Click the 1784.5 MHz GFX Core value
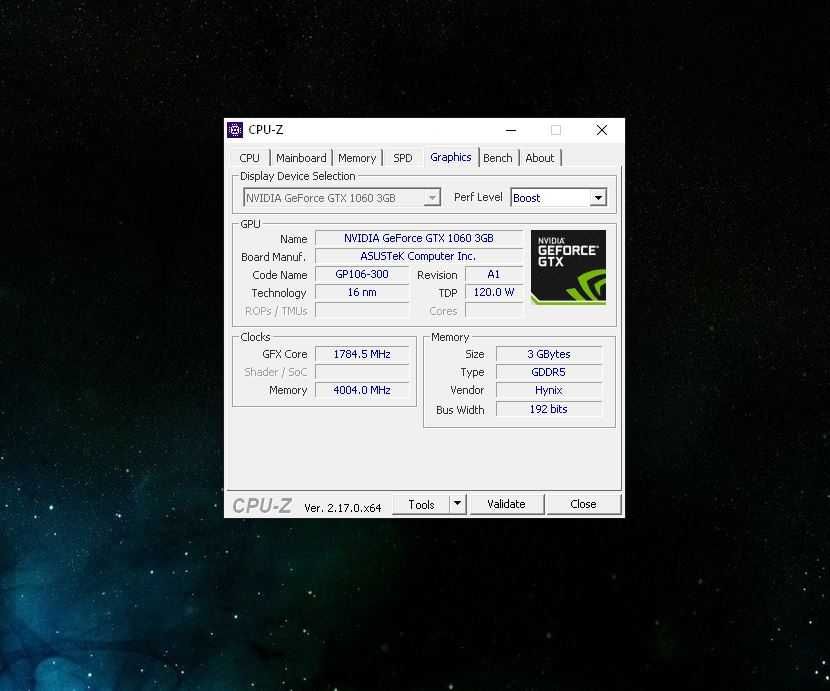Viewport: 830px width, 691px height. pyautogui.click(x=362, y=354)
